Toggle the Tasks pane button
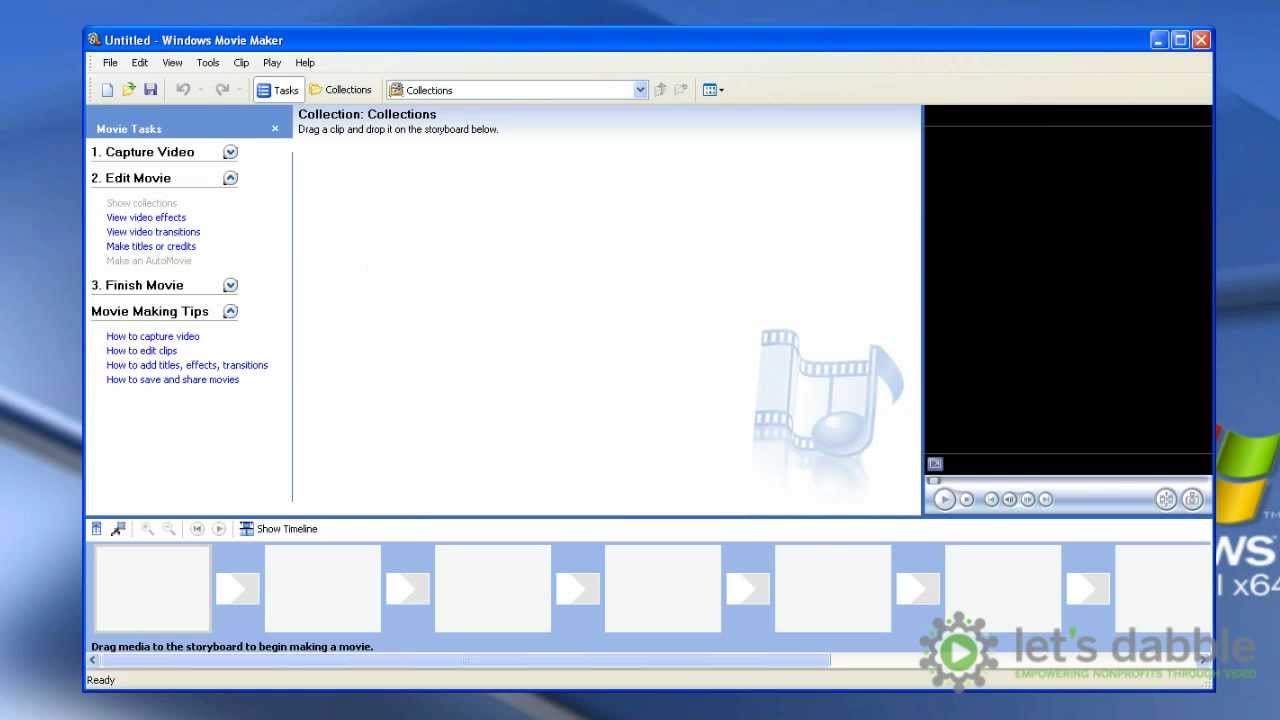Viewport: 1280px width, 720px height. 278,90
